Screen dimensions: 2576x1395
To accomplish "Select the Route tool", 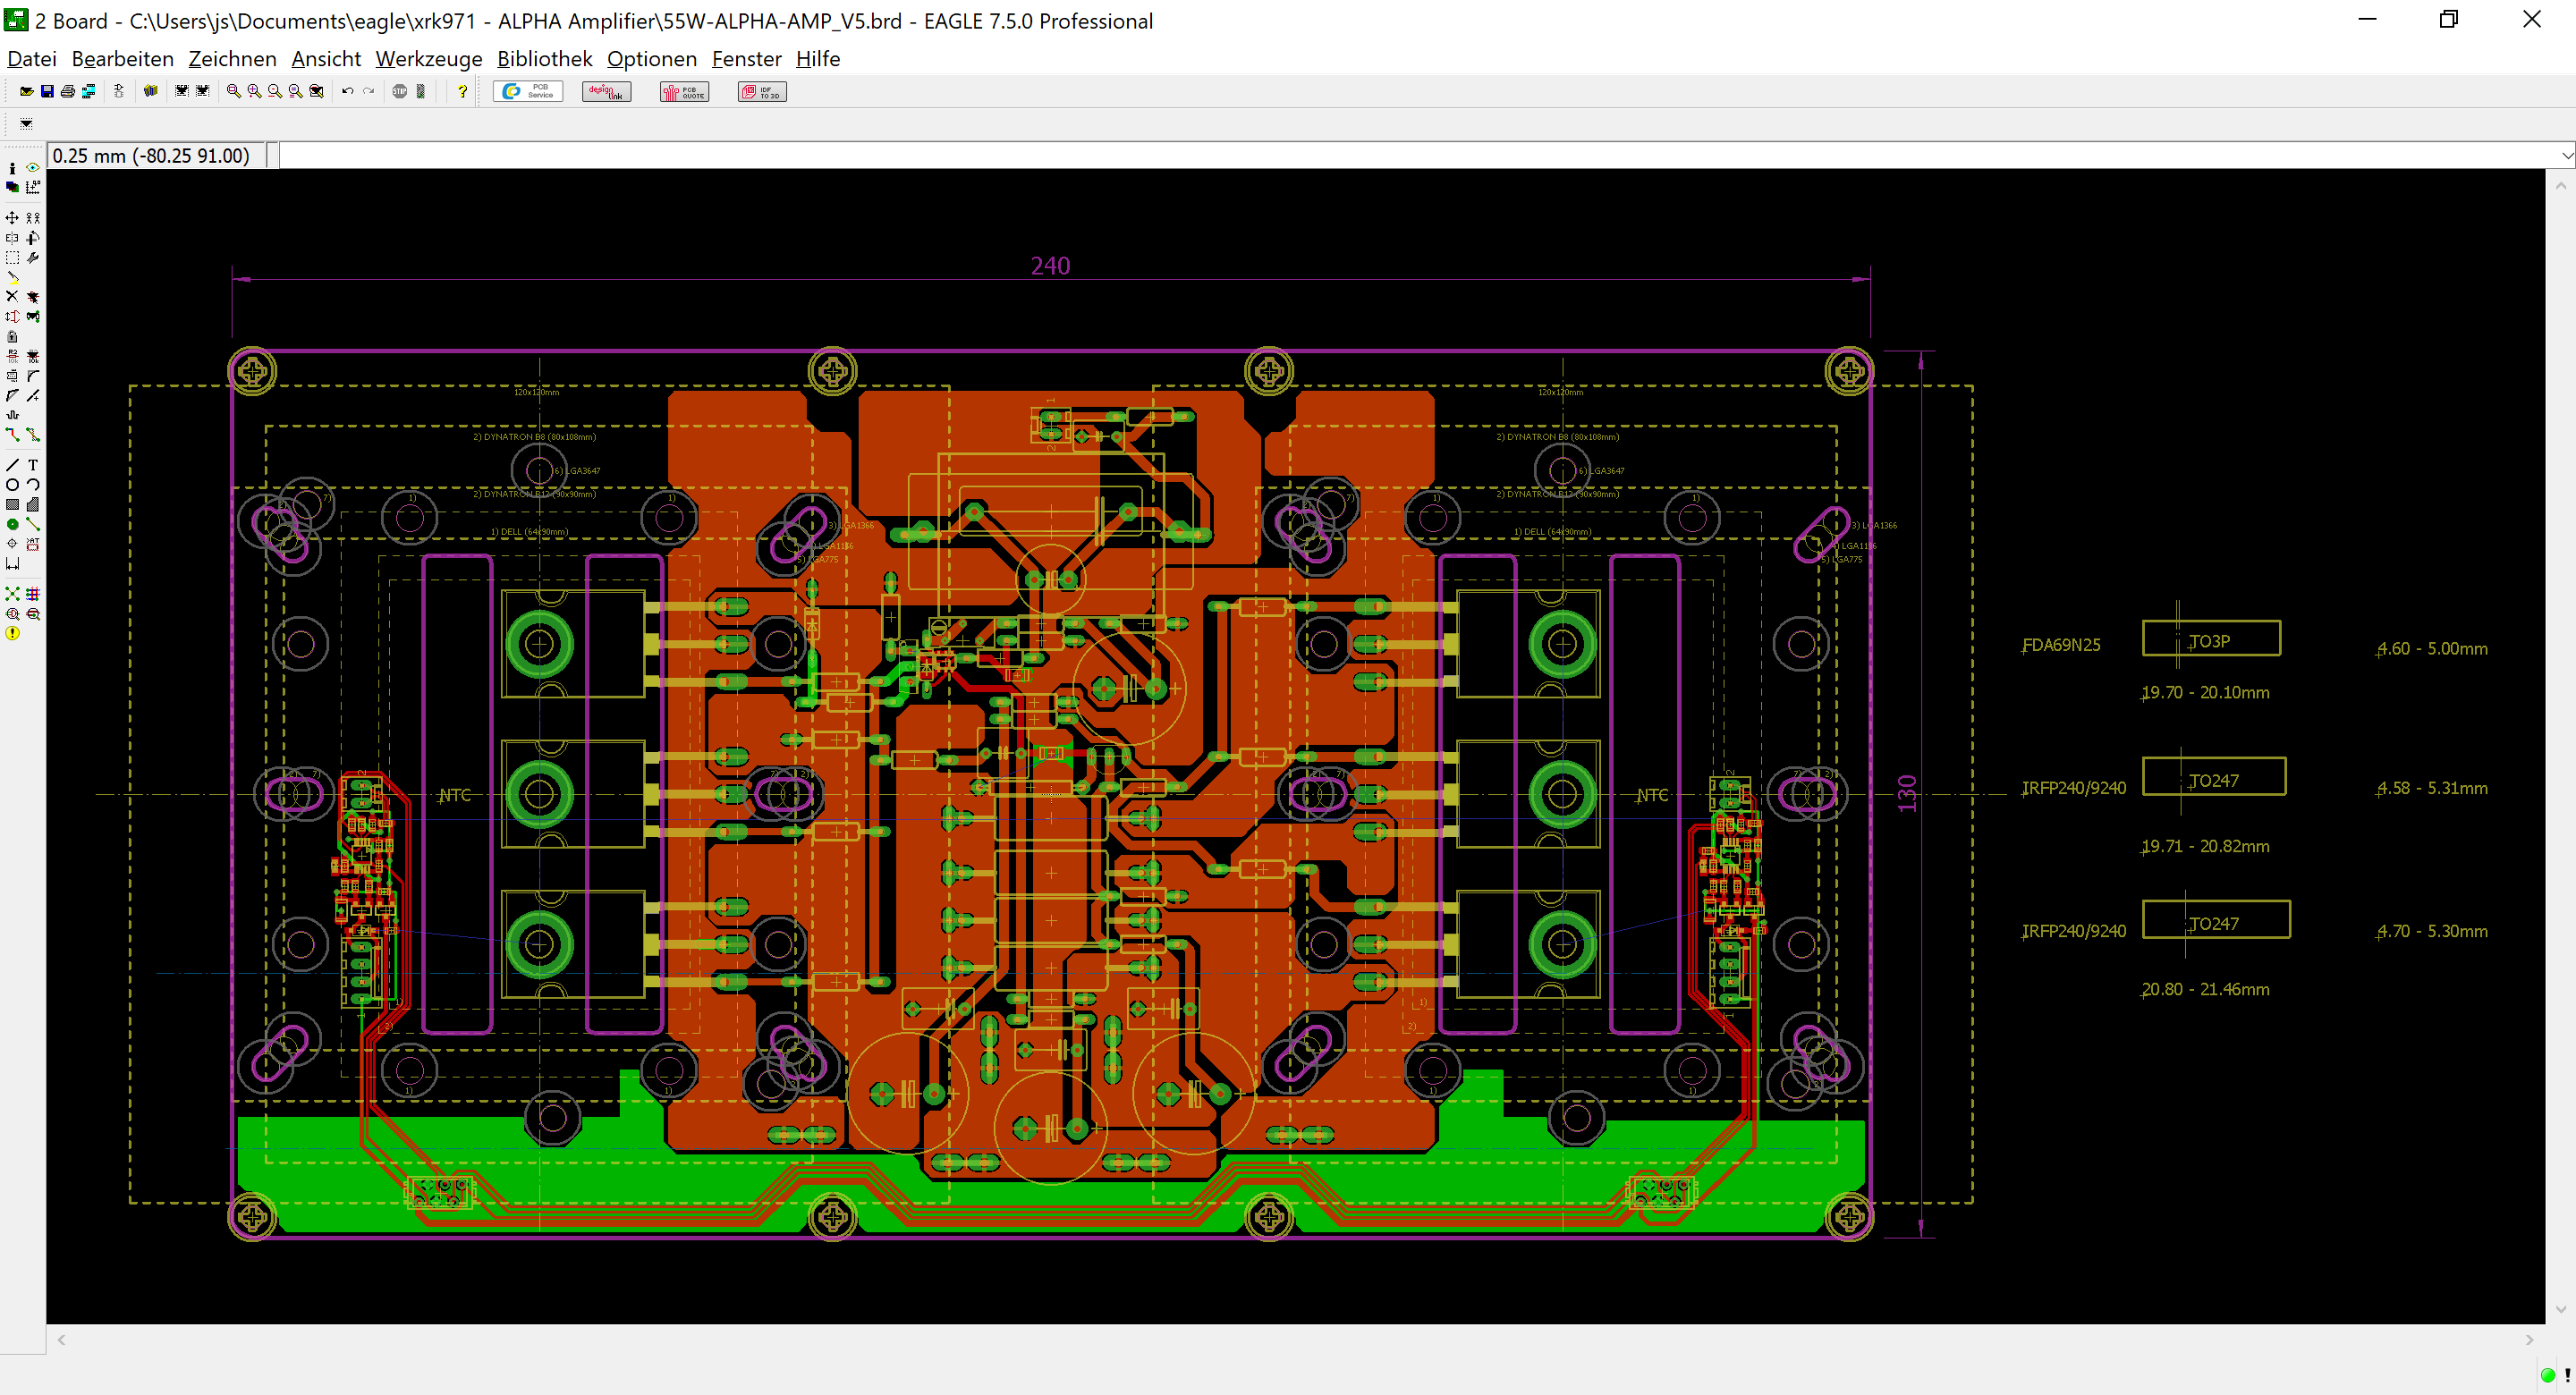I will (12, 434).
